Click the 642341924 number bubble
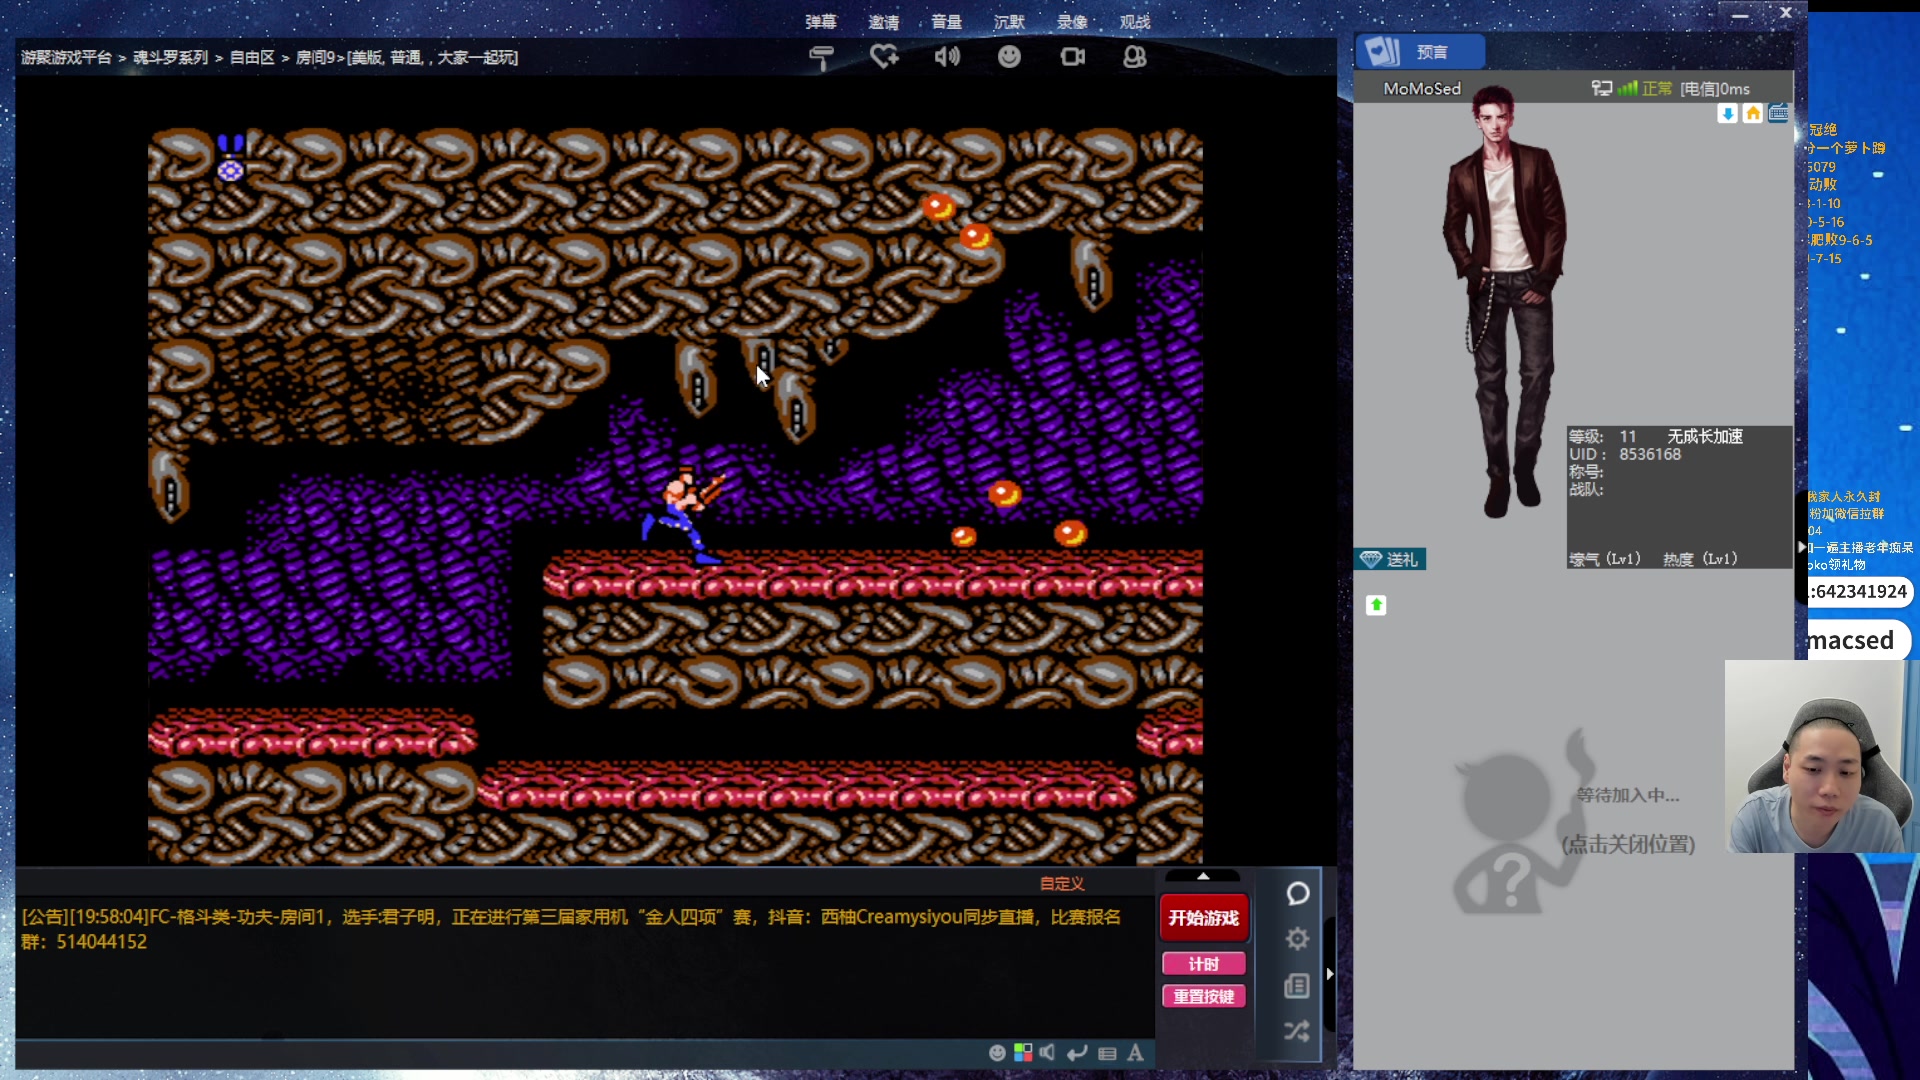 [1860, 592]
